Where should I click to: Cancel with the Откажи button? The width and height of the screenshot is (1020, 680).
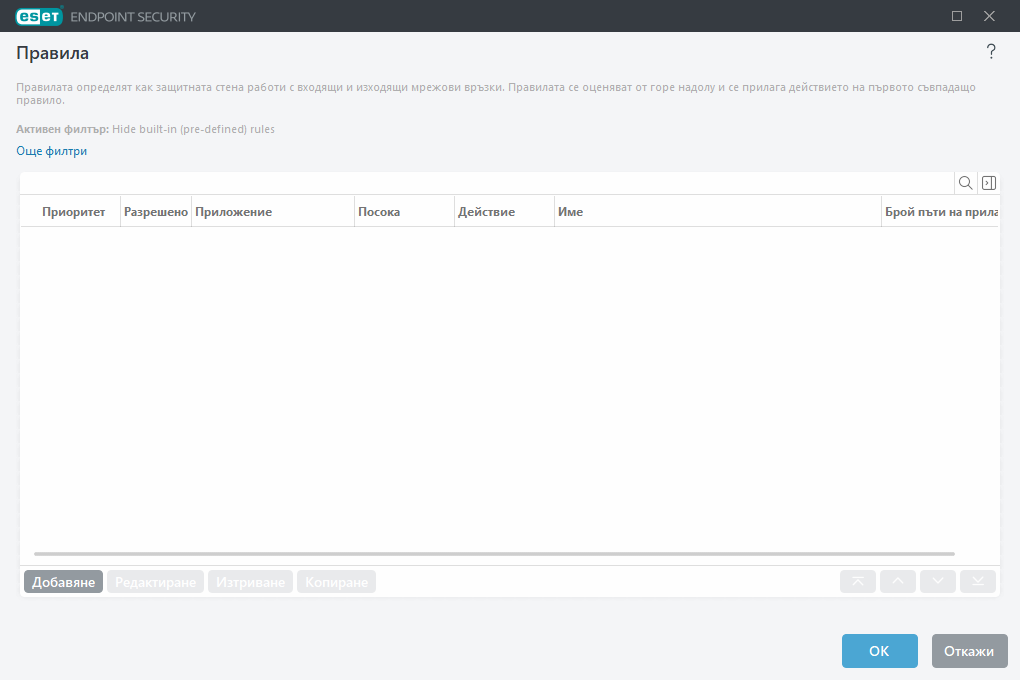point(968,651)
